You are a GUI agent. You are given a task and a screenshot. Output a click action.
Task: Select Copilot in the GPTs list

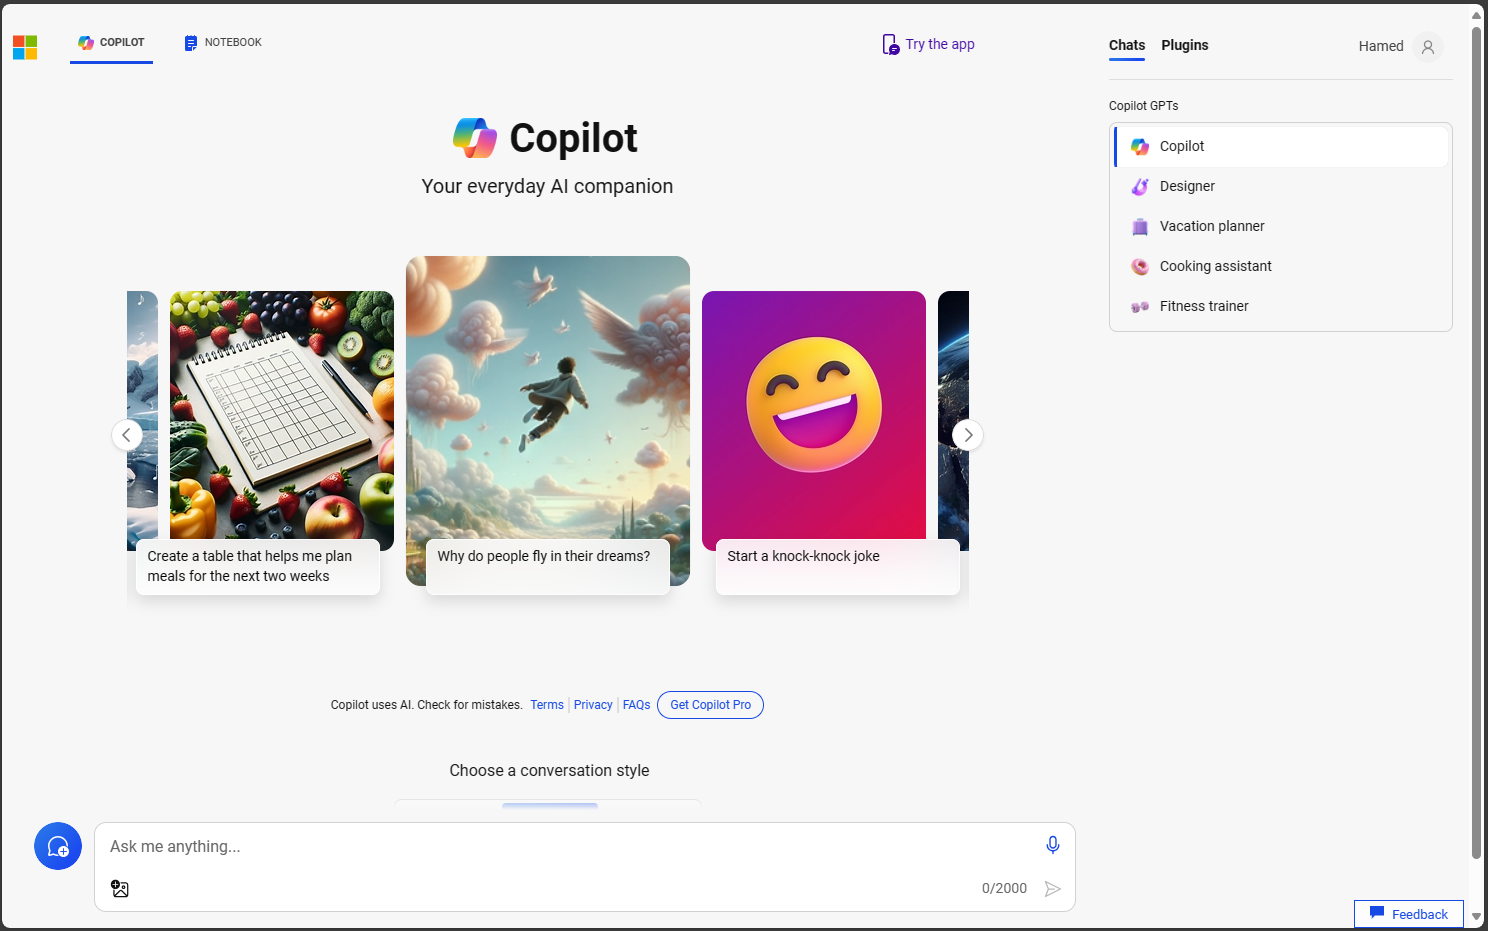point(1281,146)
